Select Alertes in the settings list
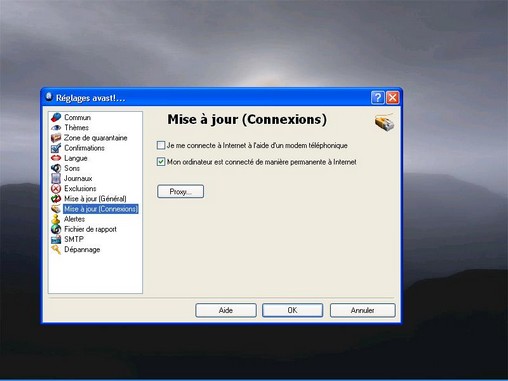This screenshot has width=508, height=381. click(74, 219)
